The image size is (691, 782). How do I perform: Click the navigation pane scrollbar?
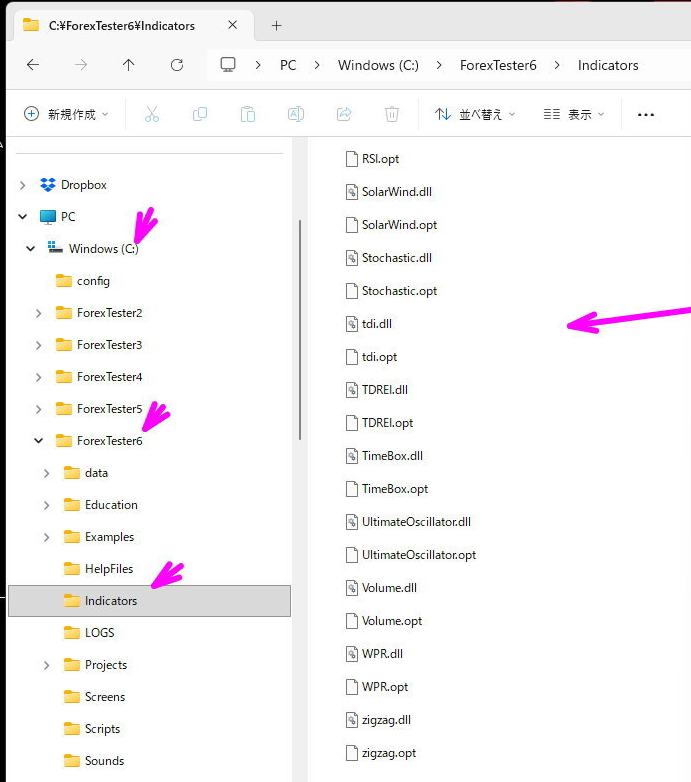[x=300, y=330]
